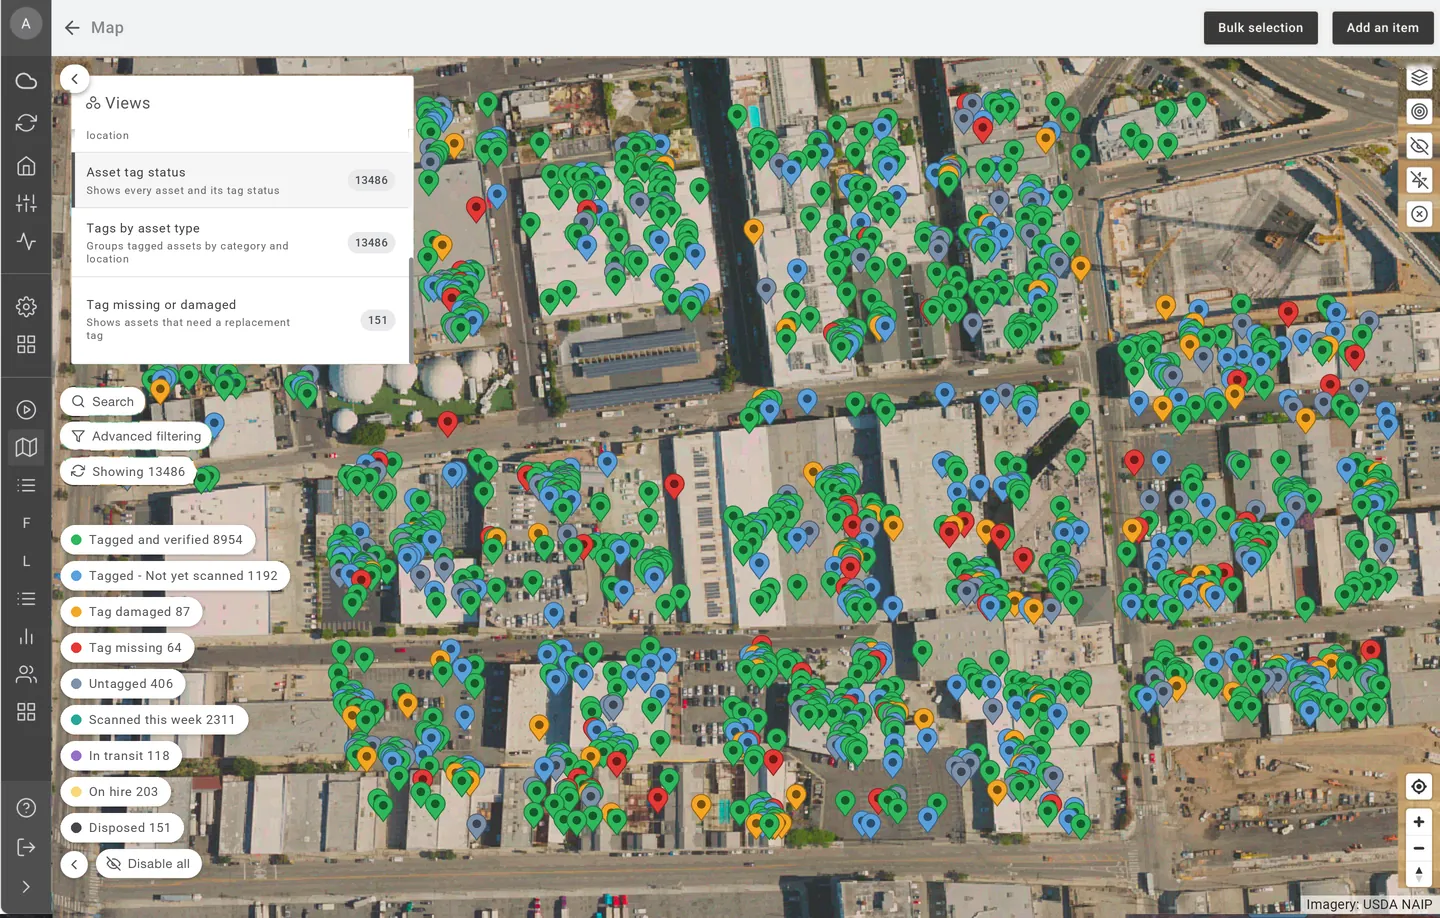Expand the left sidebar chevron
Screen dimensions: 1440x918
click(26, 887)
